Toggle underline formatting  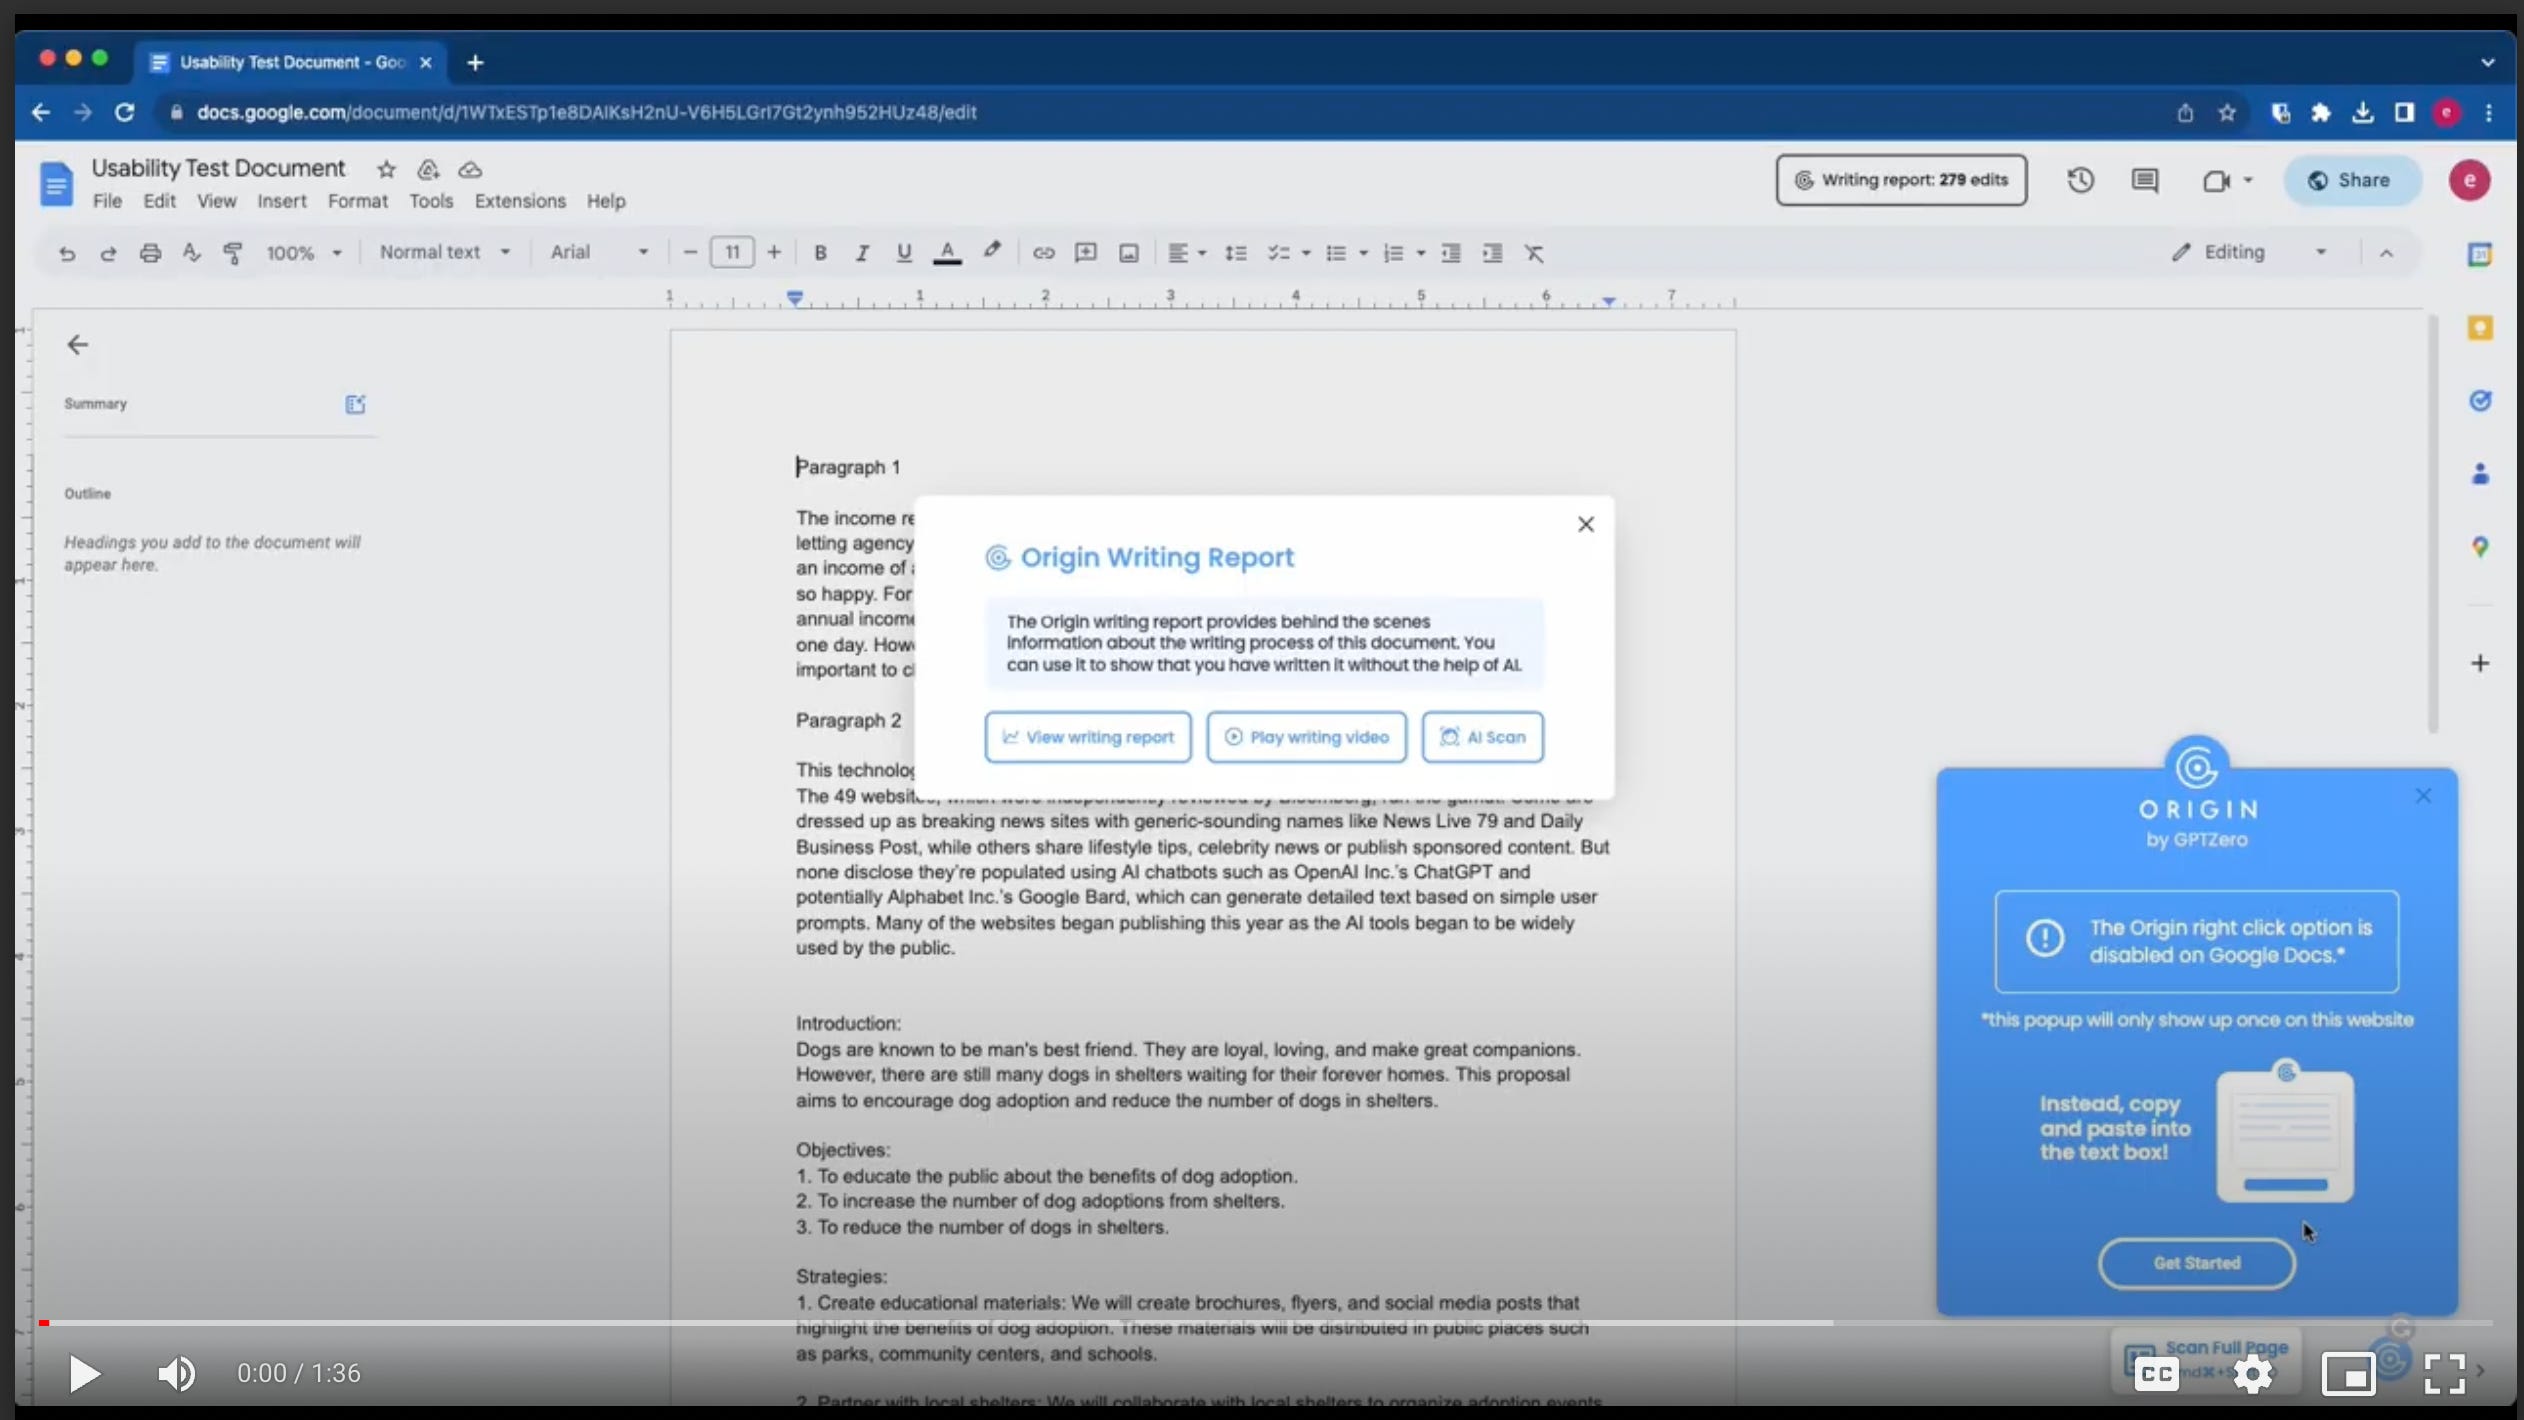[x=902, y=253]
